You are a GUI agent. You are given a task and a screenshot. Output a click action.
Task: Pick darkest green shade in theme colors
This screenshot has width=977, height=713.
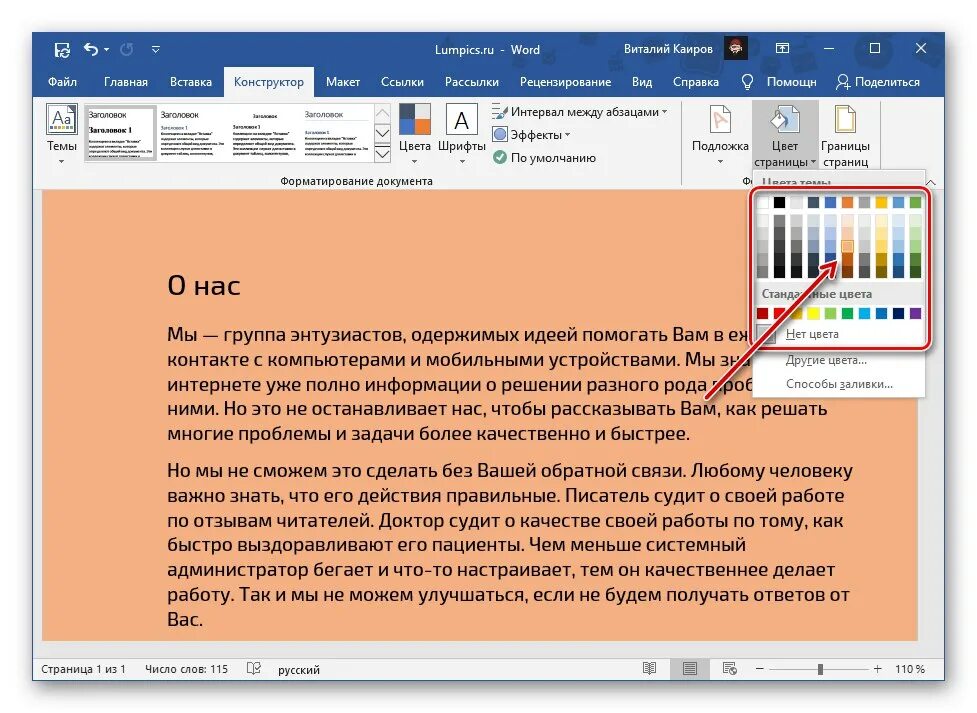click(915, 272)
